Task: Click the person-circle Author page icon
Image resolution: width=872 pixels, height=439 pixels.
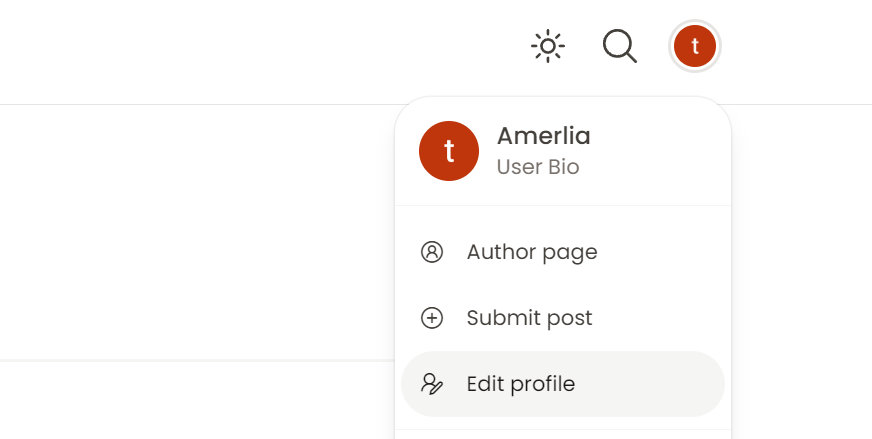Action: pos(432,252)
